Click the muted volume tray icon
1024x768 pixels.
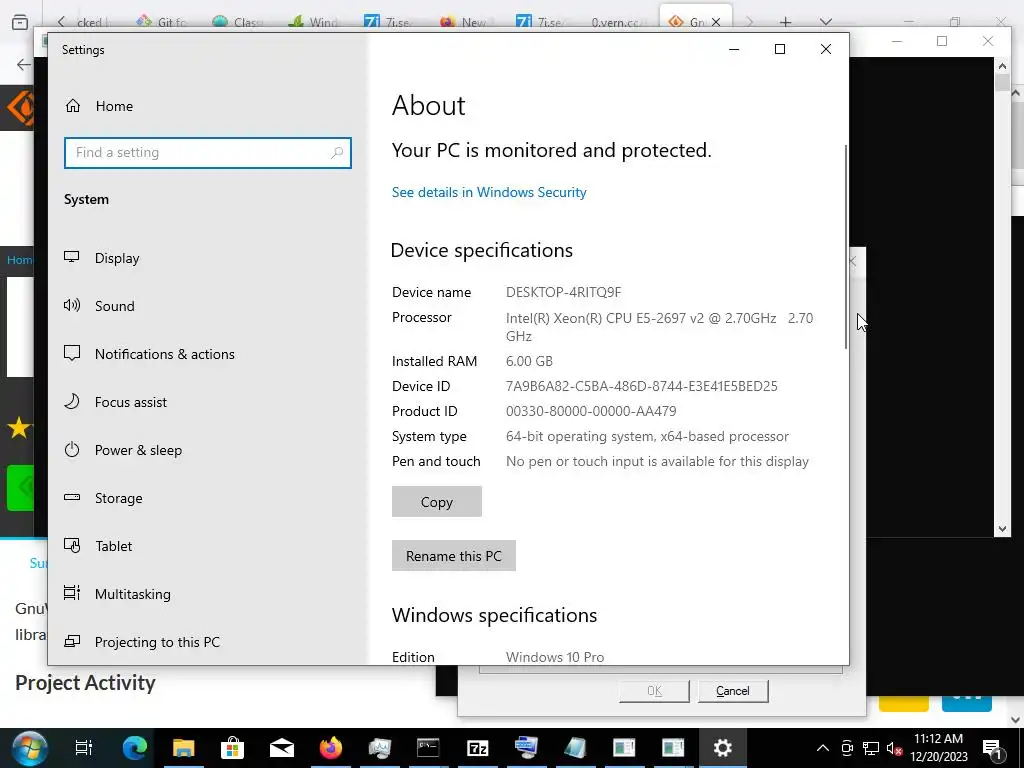pyautogui.click(x=895, y=748)
